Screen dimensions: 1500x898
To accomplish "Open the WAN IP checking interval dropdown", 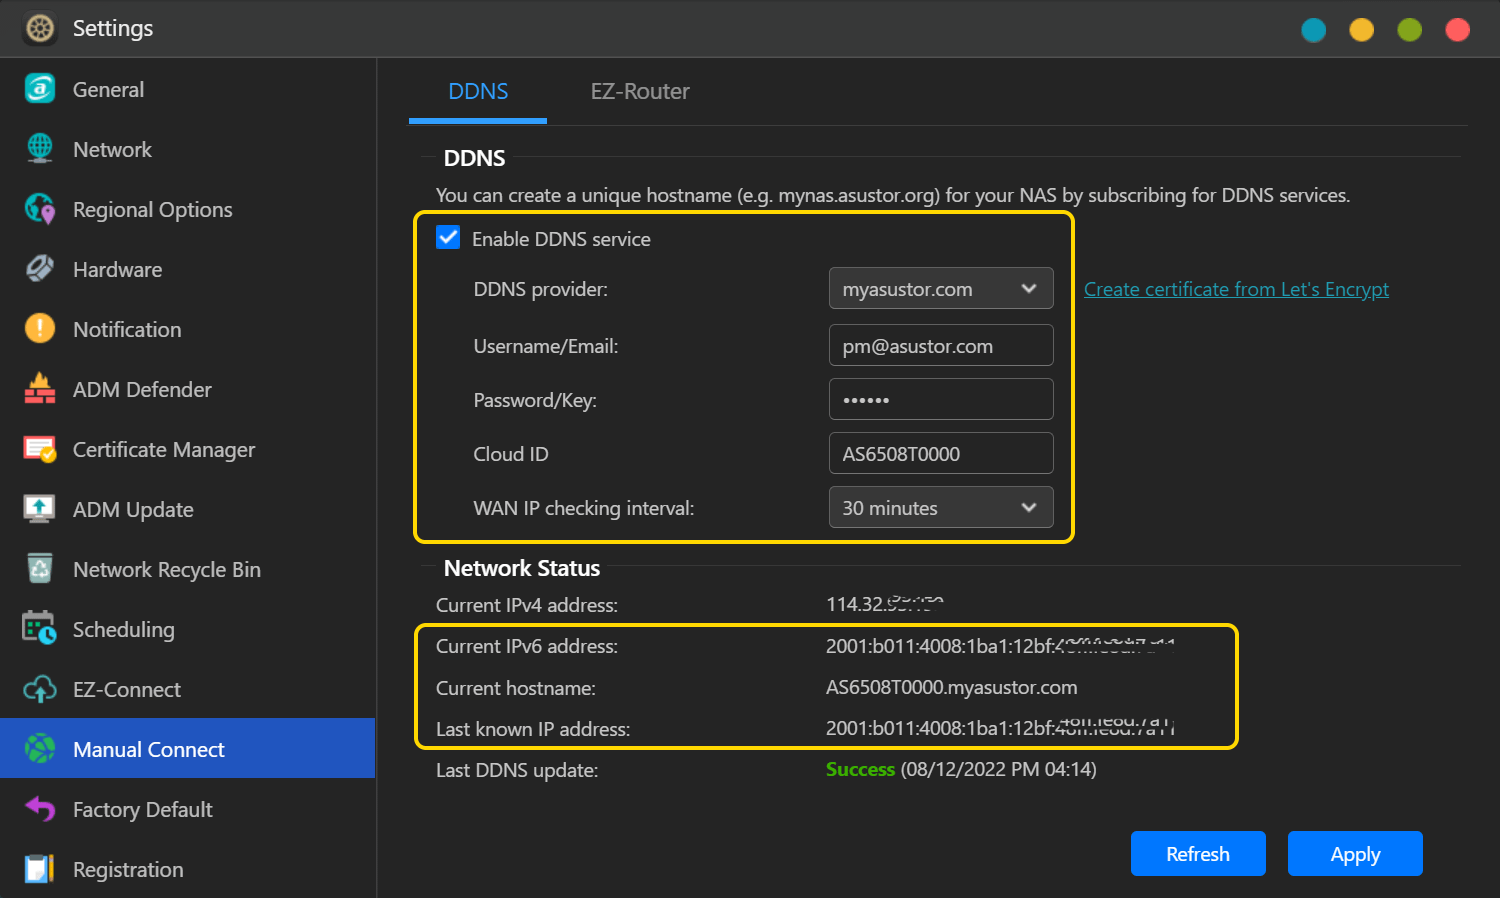I will 941,508.
